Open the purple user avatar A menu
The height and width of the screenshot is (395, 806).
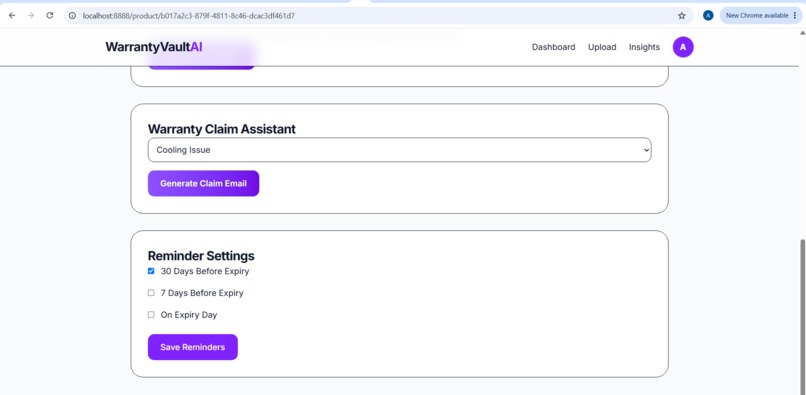pyautogui.click(x=683, y=47)
